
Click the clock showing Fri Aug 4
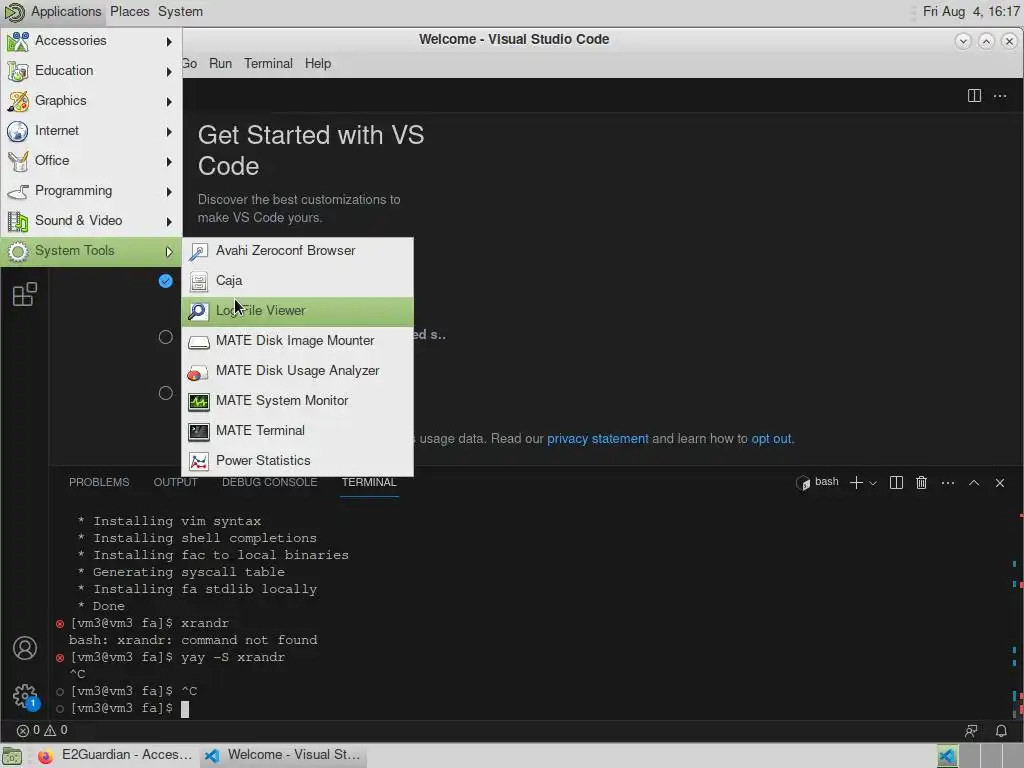coord(970,12)
